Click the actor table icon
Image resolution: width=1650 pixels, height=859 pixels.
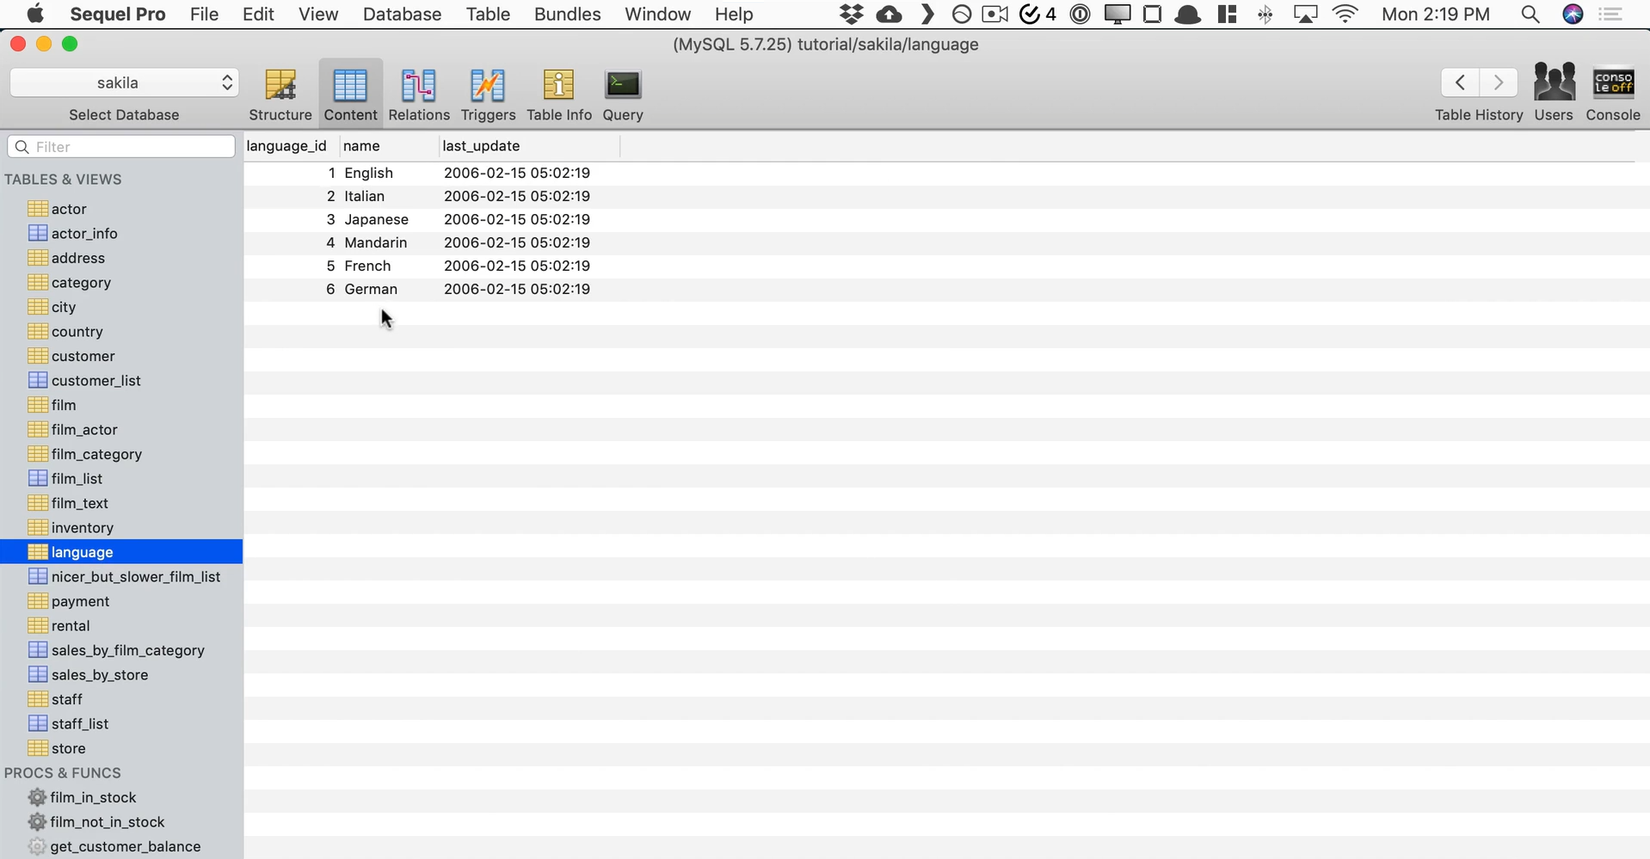point(38,209)
